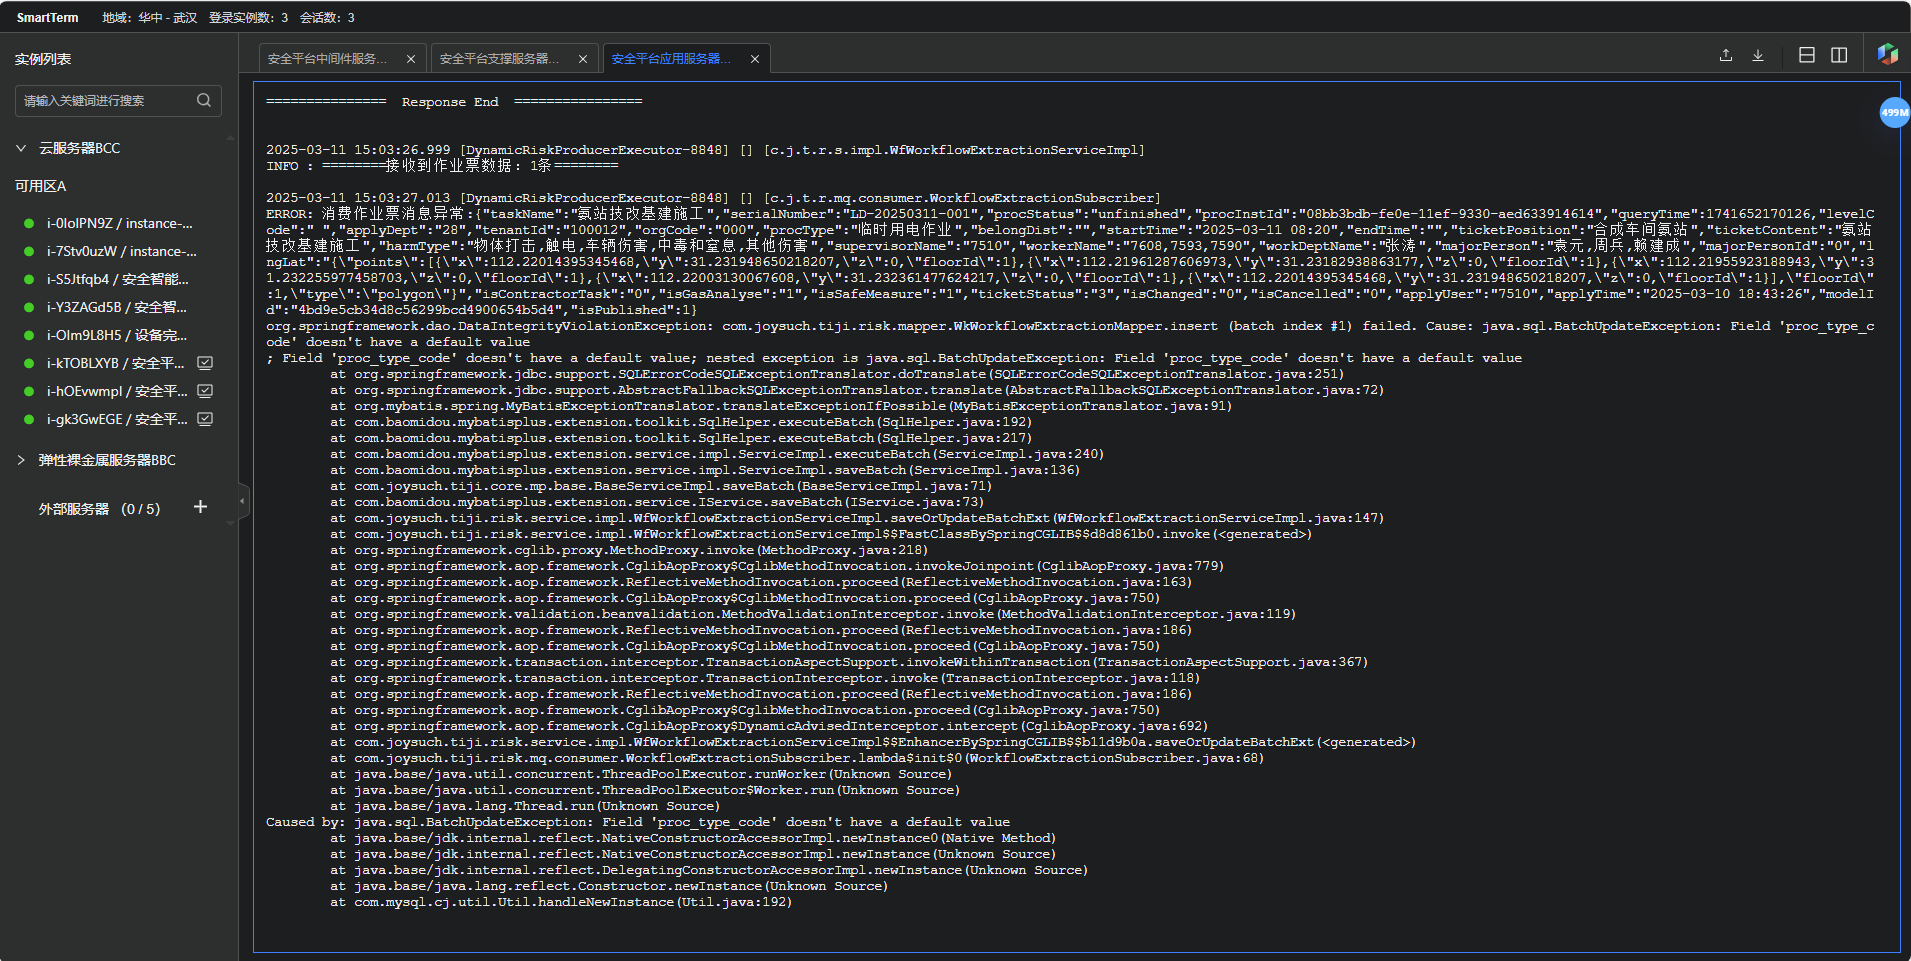Add an external server with plus icon
The width and height of the screenshot is (1911, 961).
pos(200,507)
